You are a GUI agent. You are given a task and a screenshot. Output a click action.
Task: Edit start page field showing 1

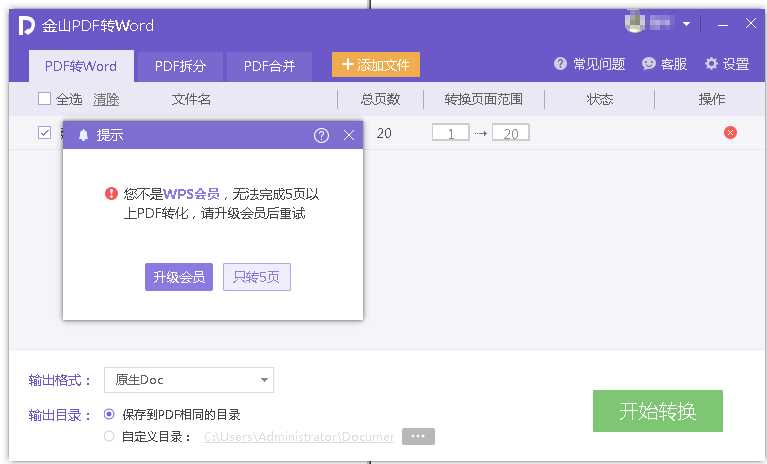coord(451,133)
